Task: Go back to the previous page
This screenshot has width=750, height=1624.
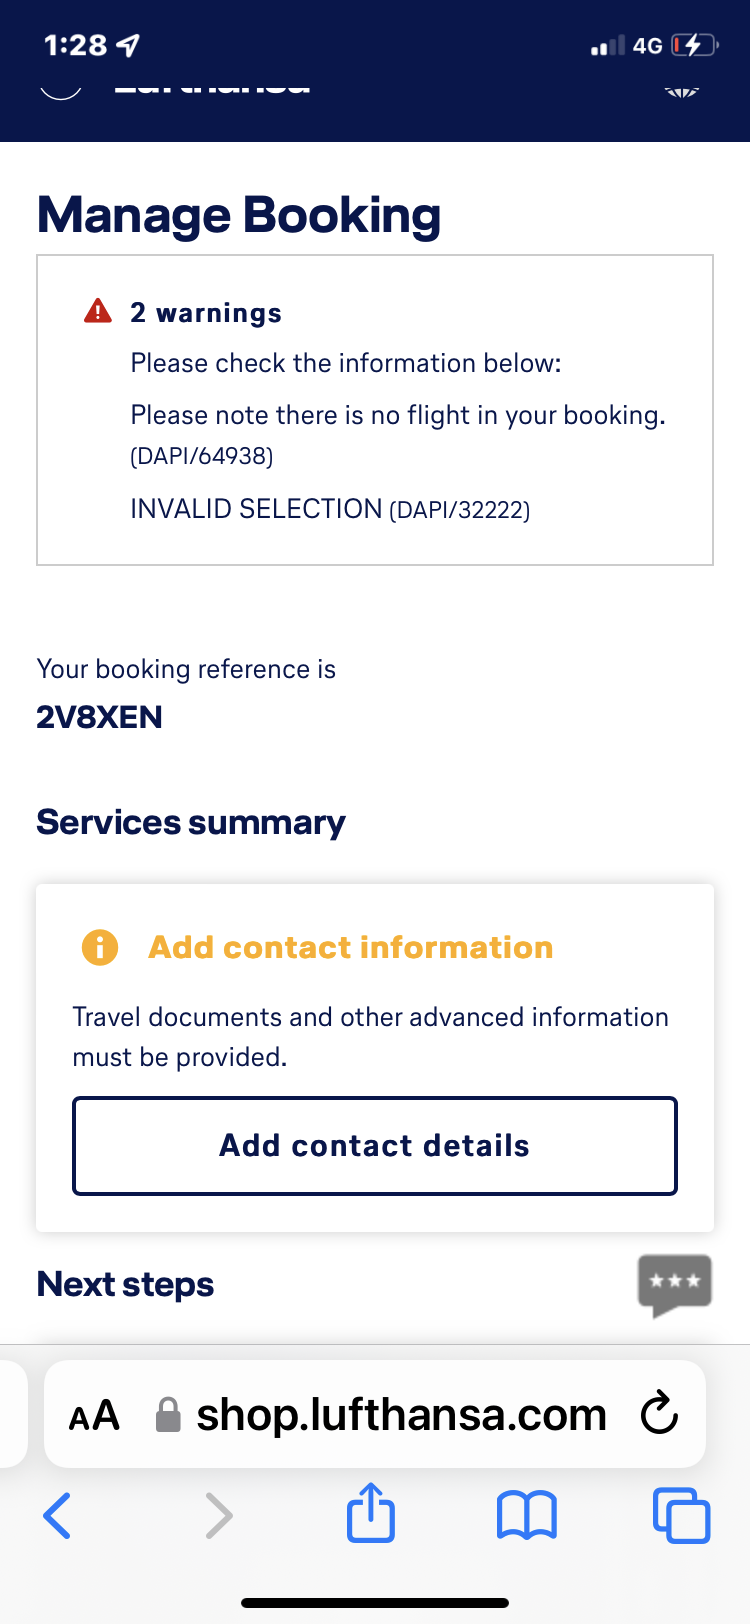Action: pos(57,1515)
